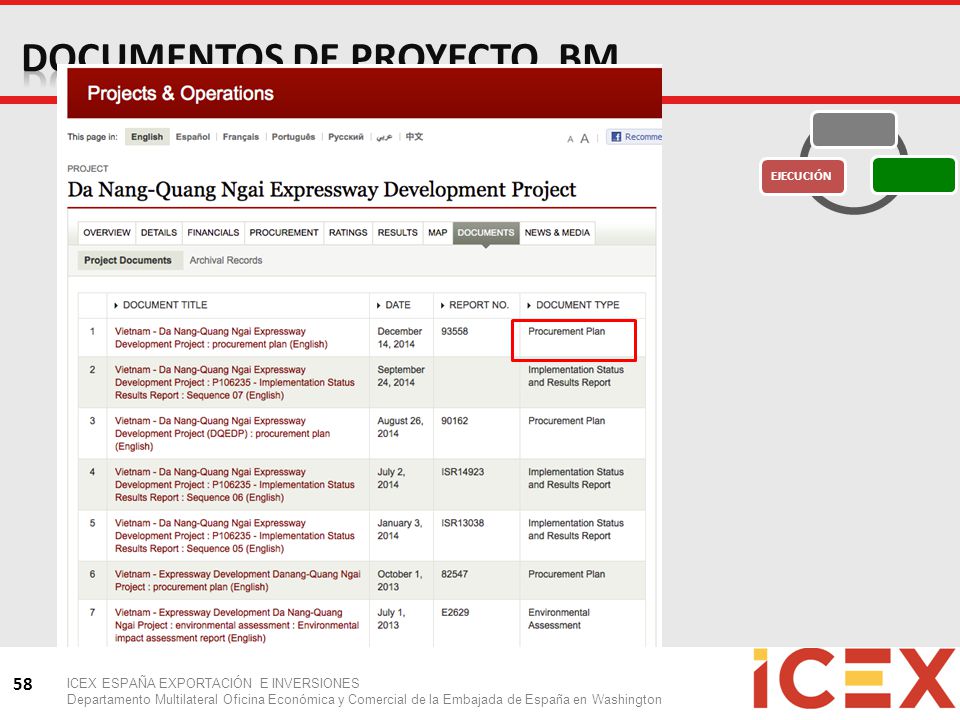Switch page language to Español
The height and width of the screenshot is (720, 960).
tap(193, 137)
